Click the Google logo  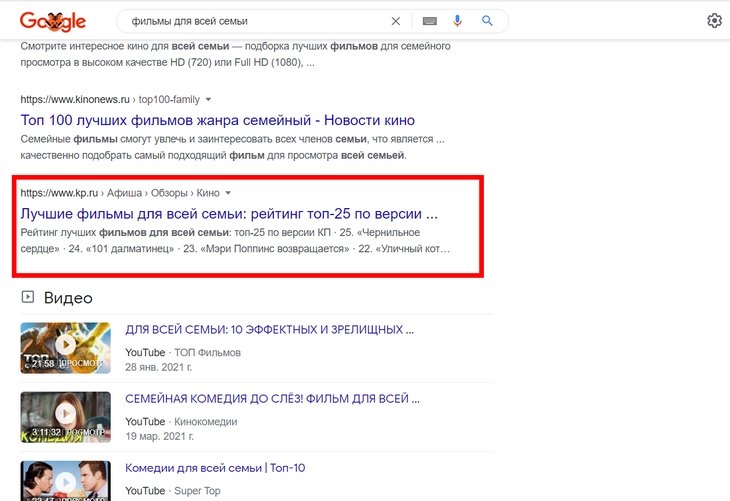coord(53,21)
